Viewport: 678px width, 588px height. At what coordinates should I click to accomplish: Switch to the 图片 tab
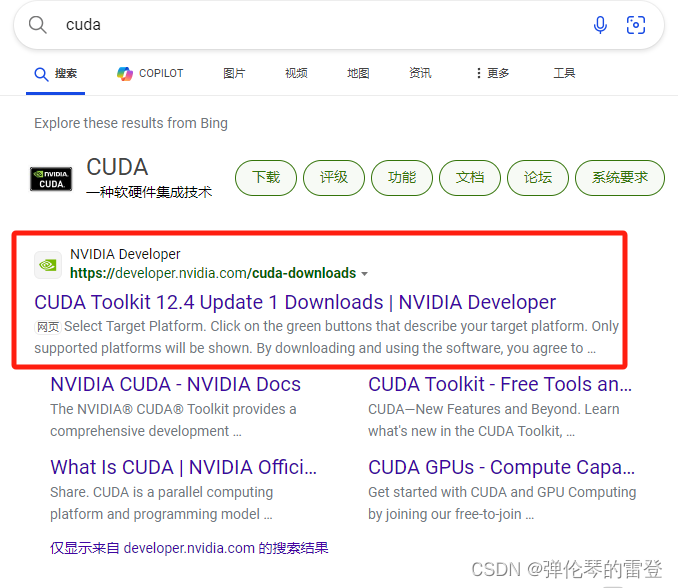click(234, 73)
